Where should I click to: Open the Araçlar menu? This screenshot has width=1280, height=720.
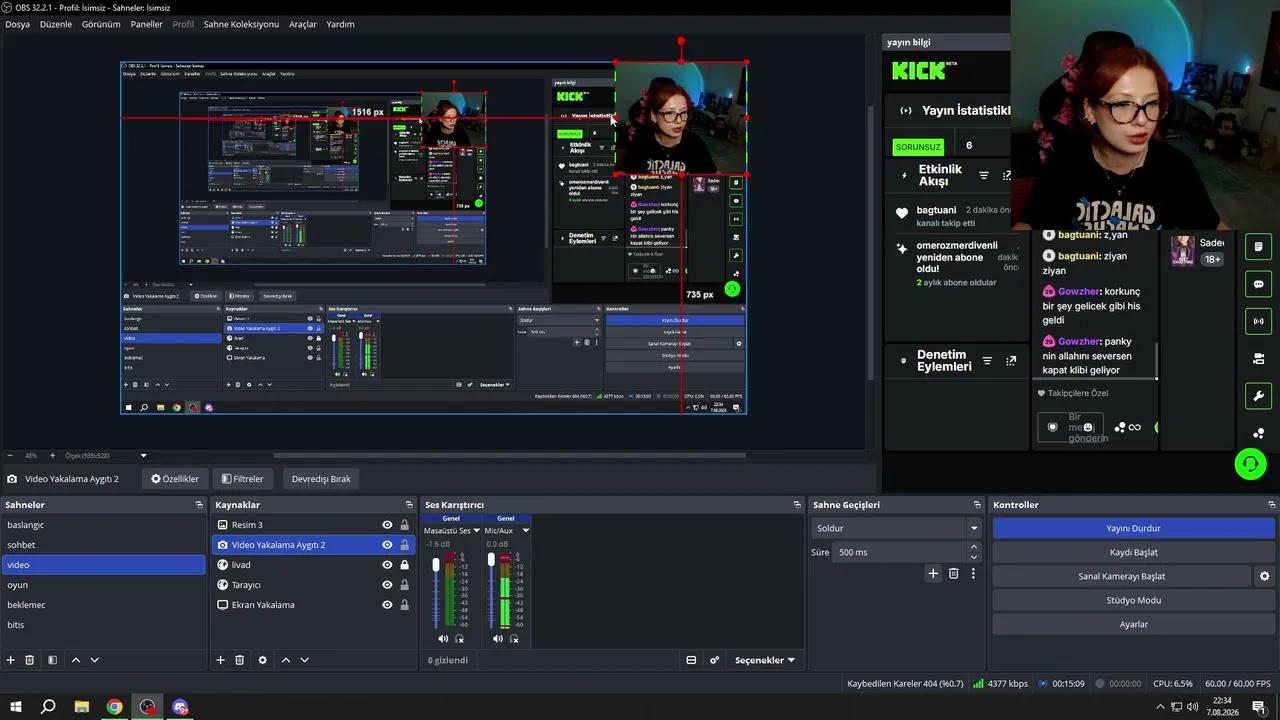pos(303,24)
